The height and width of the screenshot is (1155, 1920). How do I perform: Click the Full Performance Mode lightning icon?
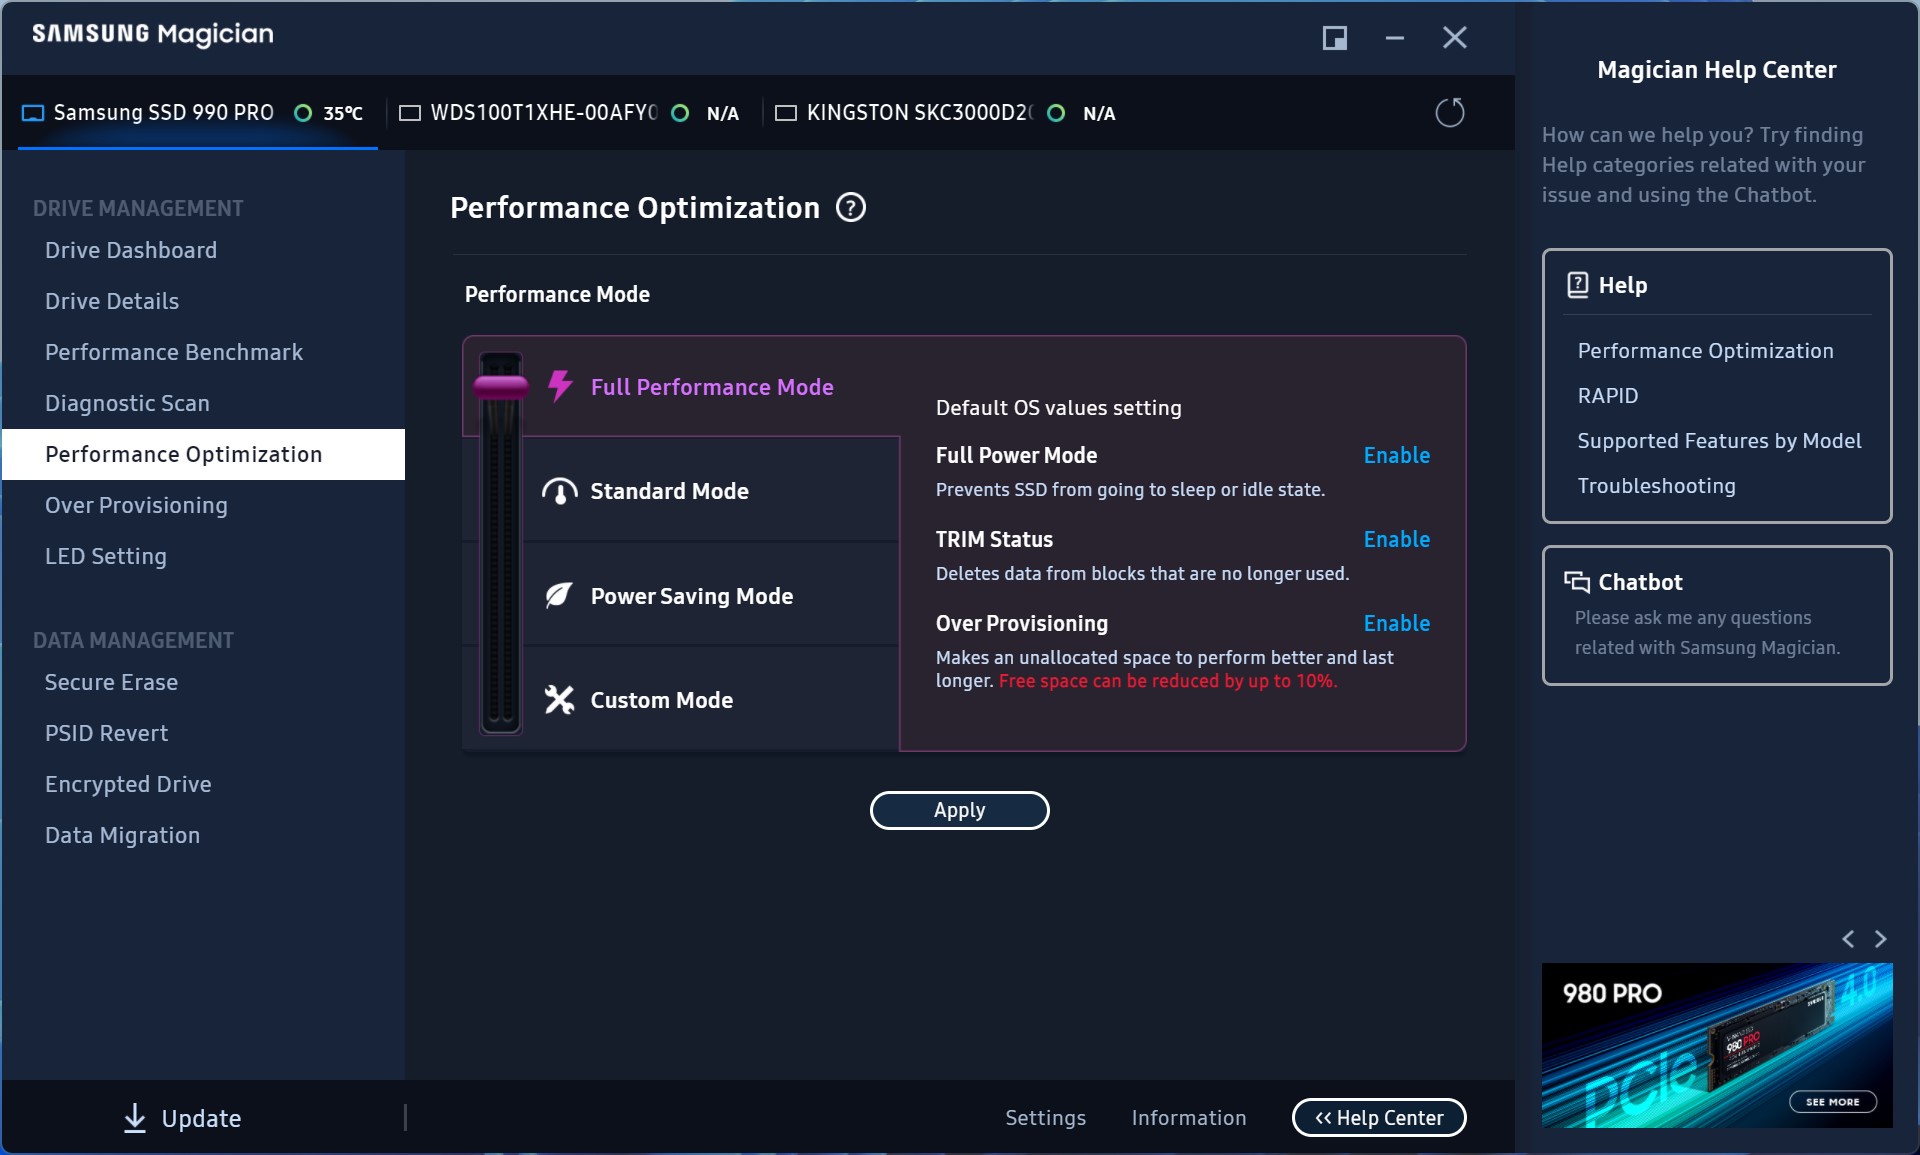point(560,386)
